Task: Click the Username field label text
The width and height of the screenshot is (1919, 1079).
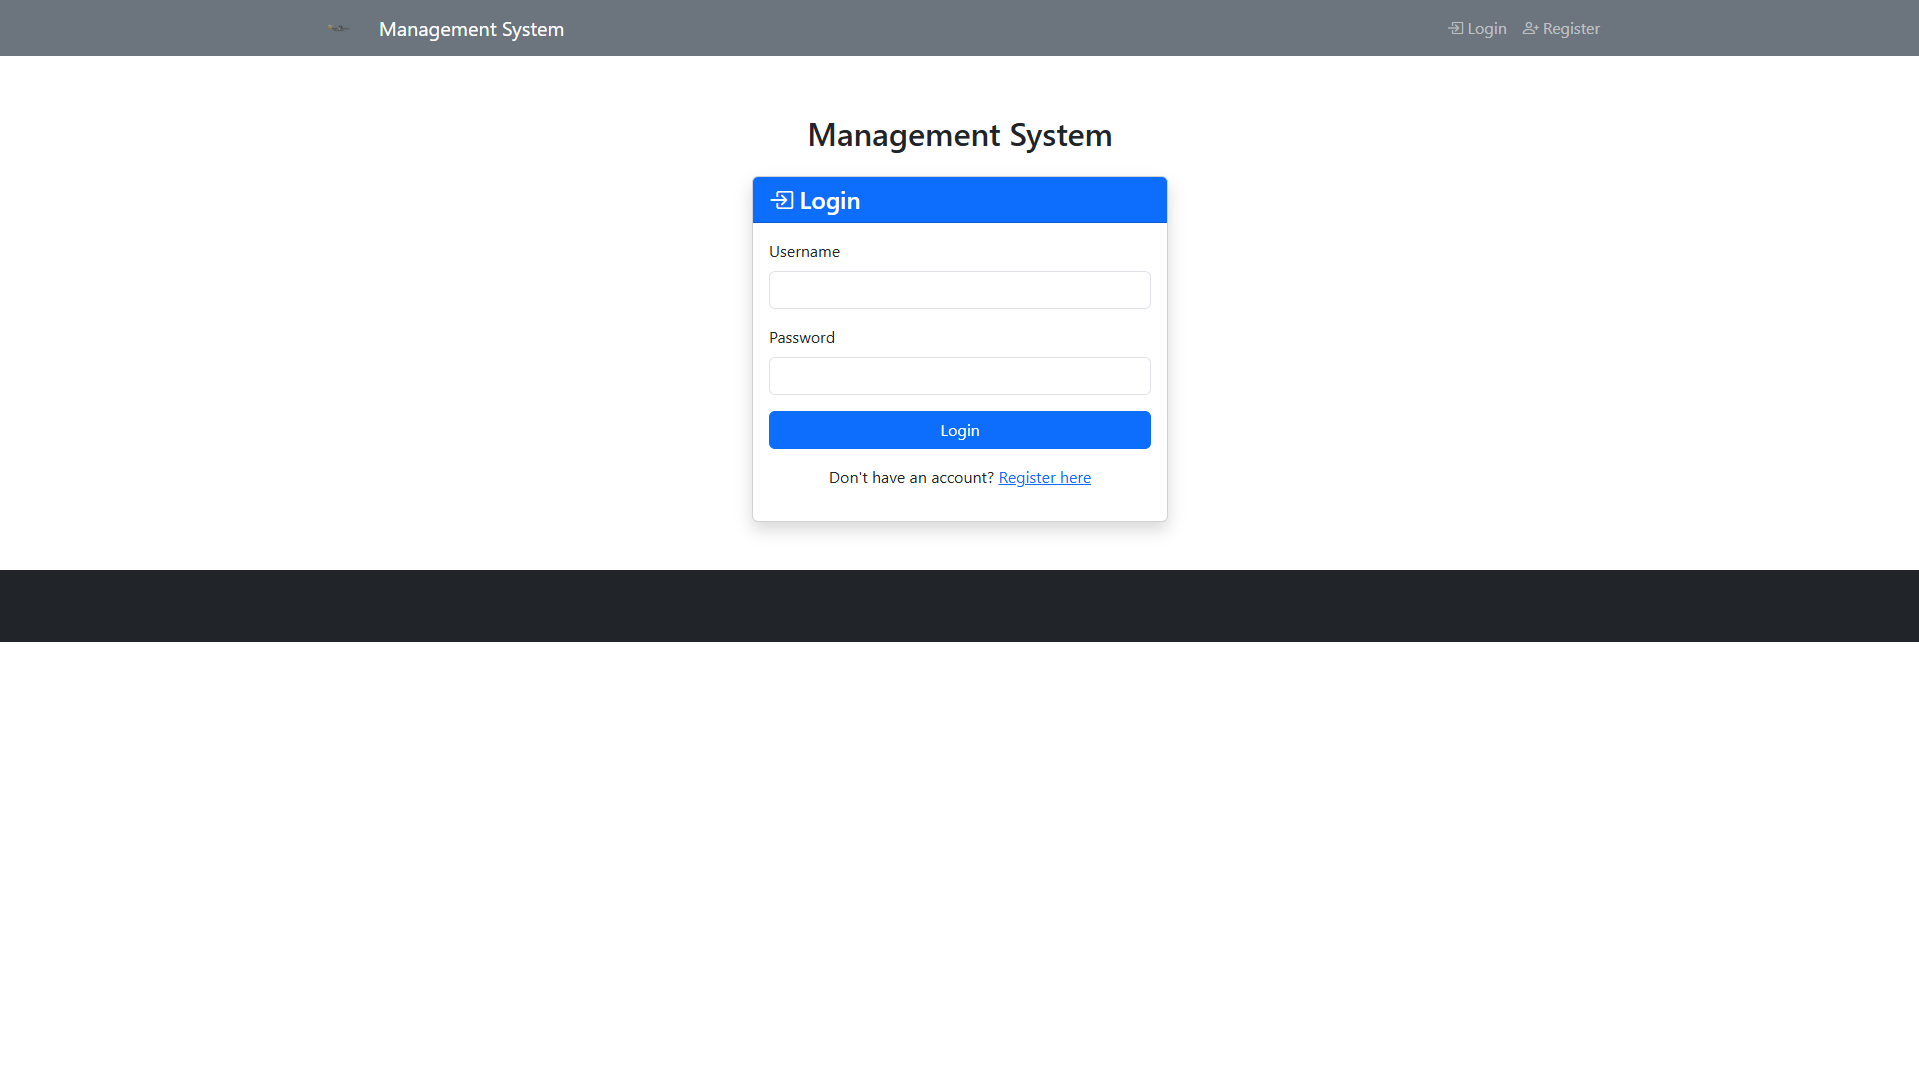Action: coord(804,251)
